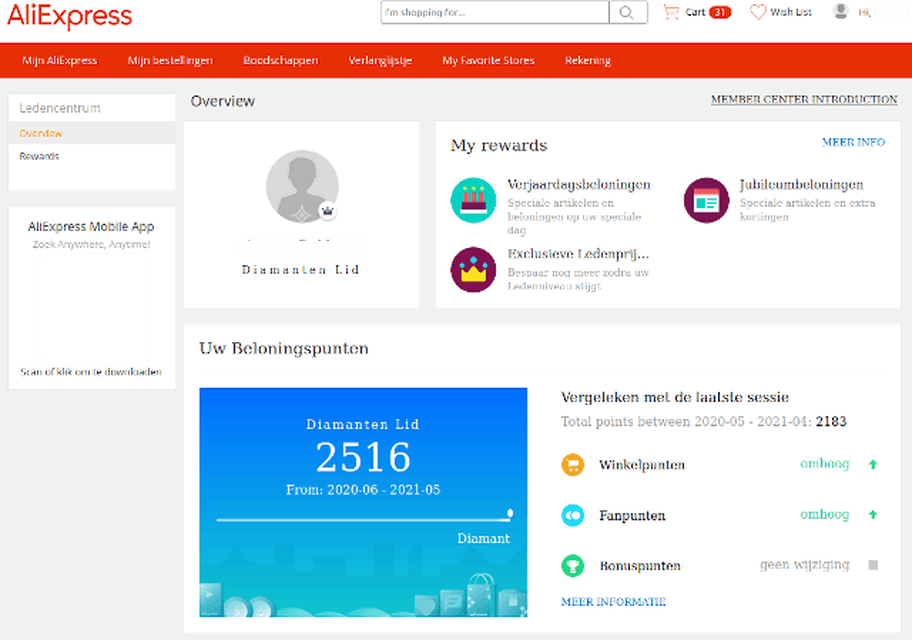Click the AliExpress logo
Image resolution: width=912 pixels, height=640 pixels.
(x=69, y=15)
